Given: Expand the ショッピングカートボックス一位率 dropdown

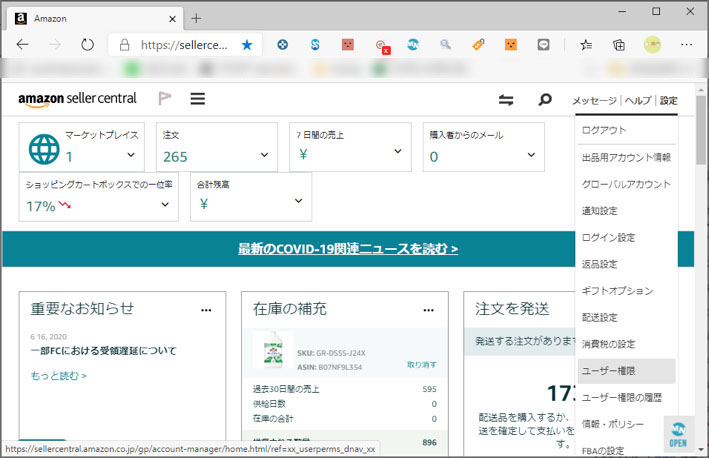Looking at the screenshot, I should [x=165, y=204].
